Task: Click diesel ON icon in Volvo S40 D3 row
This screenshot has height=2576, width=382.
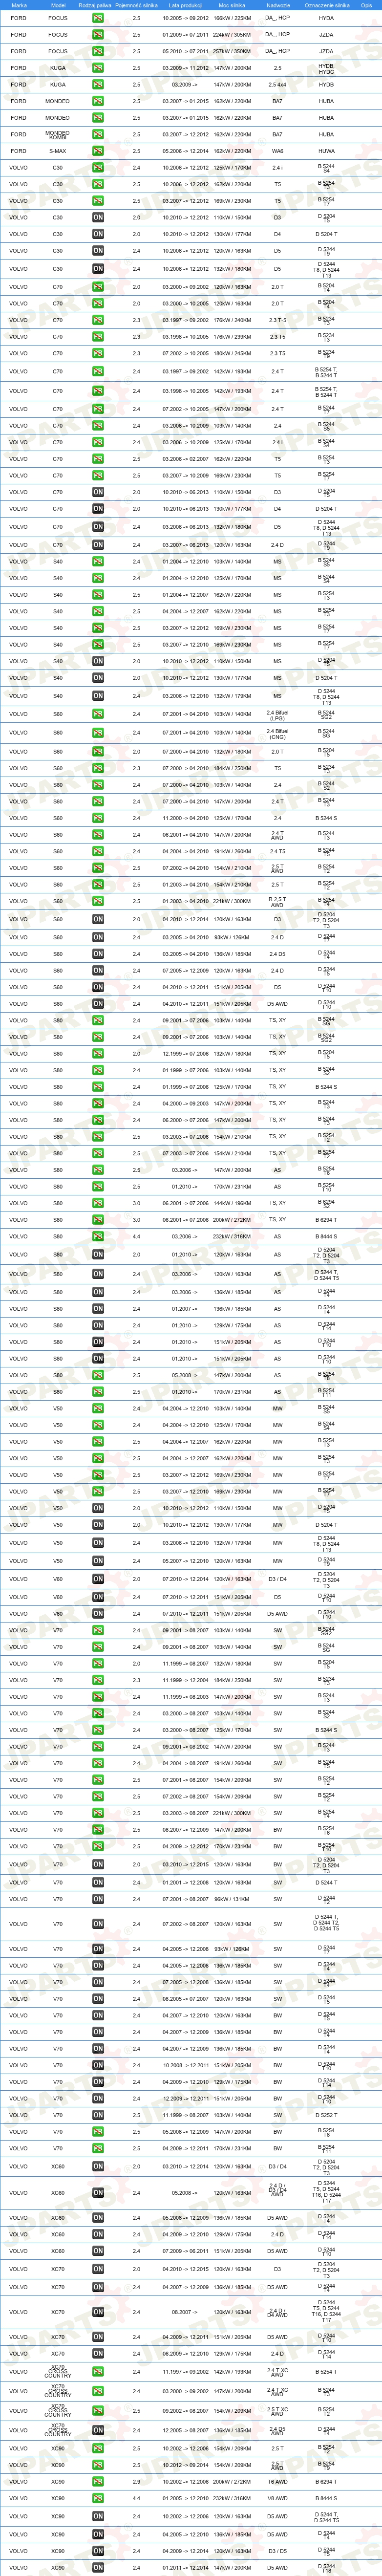Action: (98, 661)
